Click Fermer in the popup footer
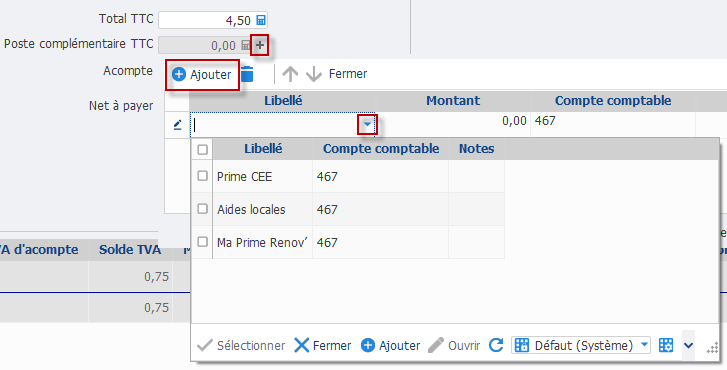 pyautogui.click(x=323, y=345)
